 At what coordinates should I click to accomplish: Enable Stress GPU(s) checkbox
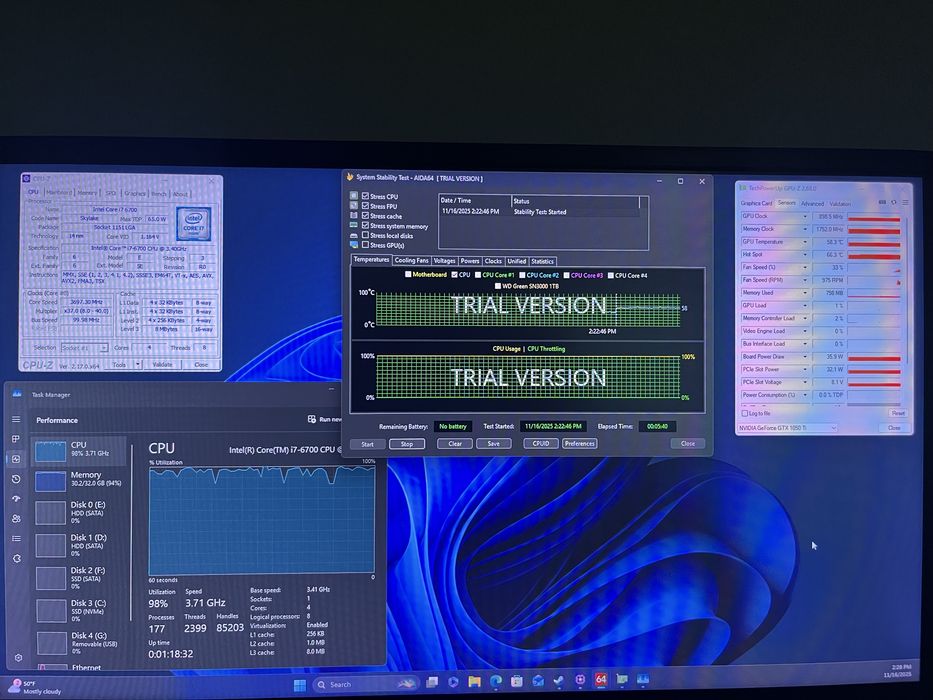click(365, 245)
